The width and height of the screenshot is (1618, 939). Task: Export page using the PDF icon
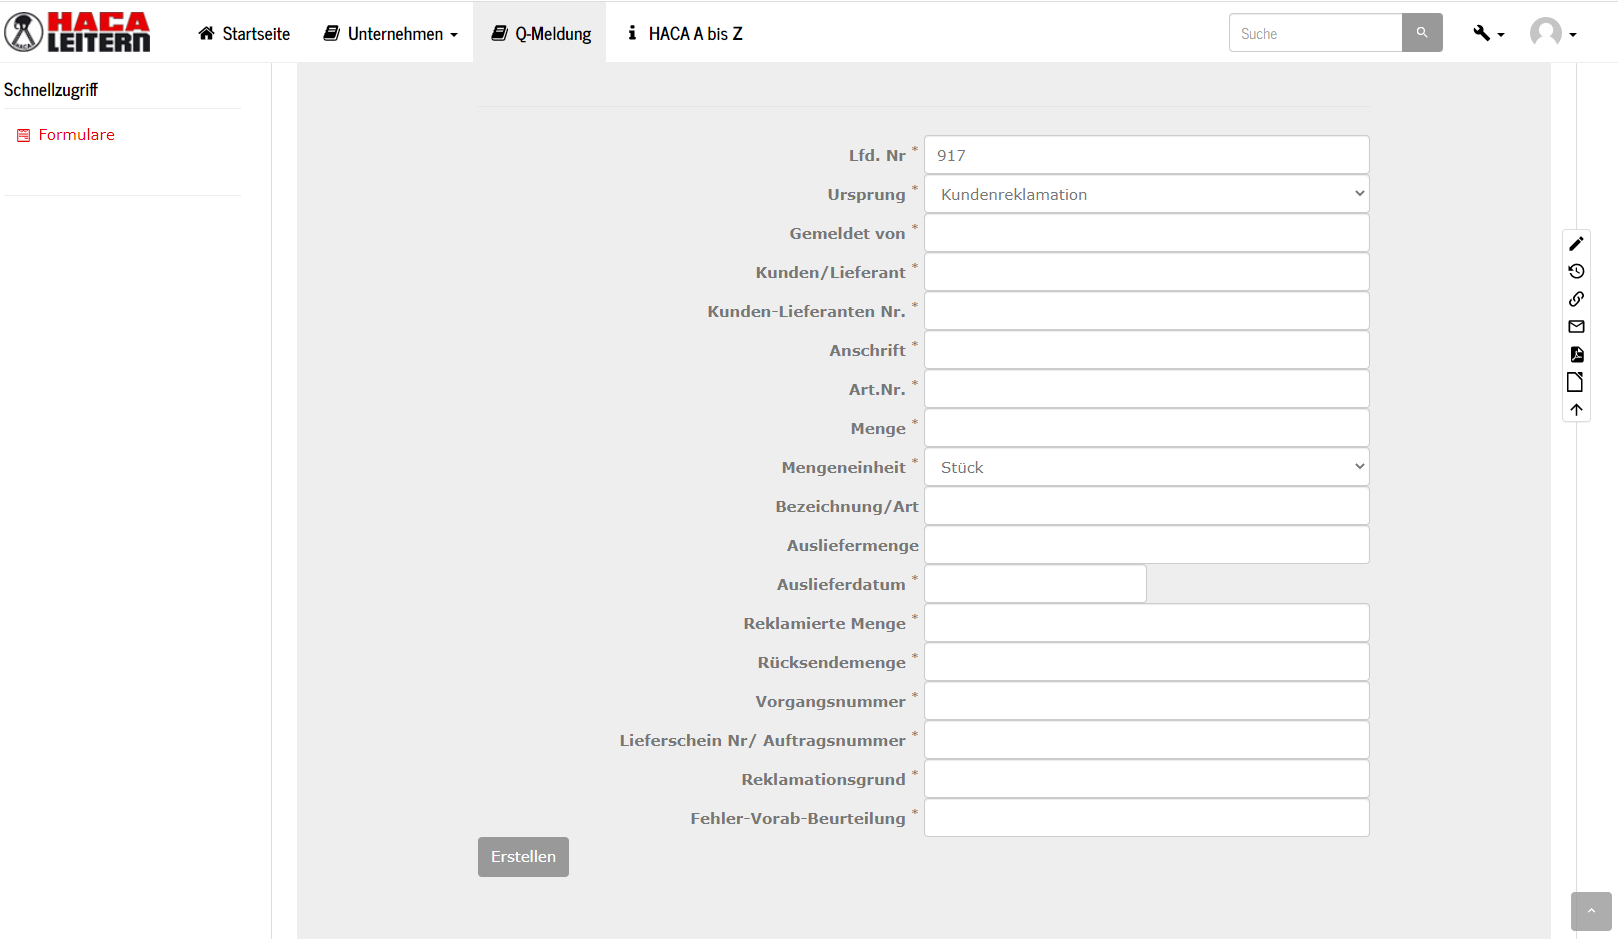click(1576, 354)
